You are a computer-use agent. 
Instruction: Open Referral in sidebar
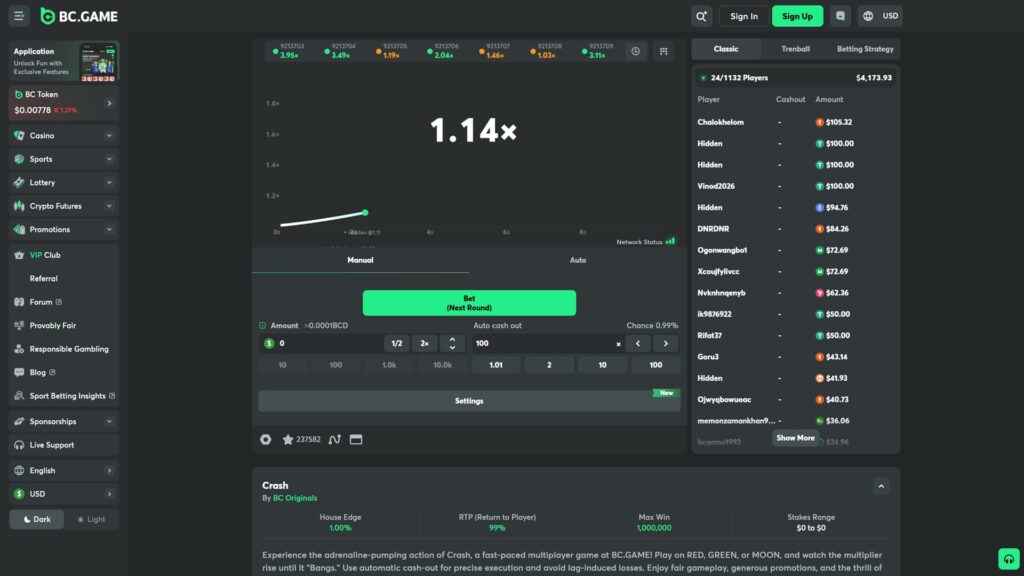pos(64,278)
